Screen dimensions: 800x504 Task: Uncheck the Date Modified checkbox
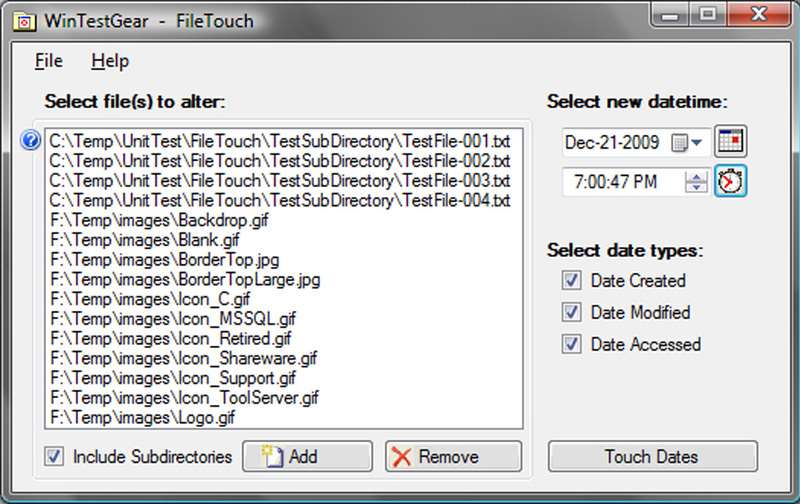(x=571, y=312)
